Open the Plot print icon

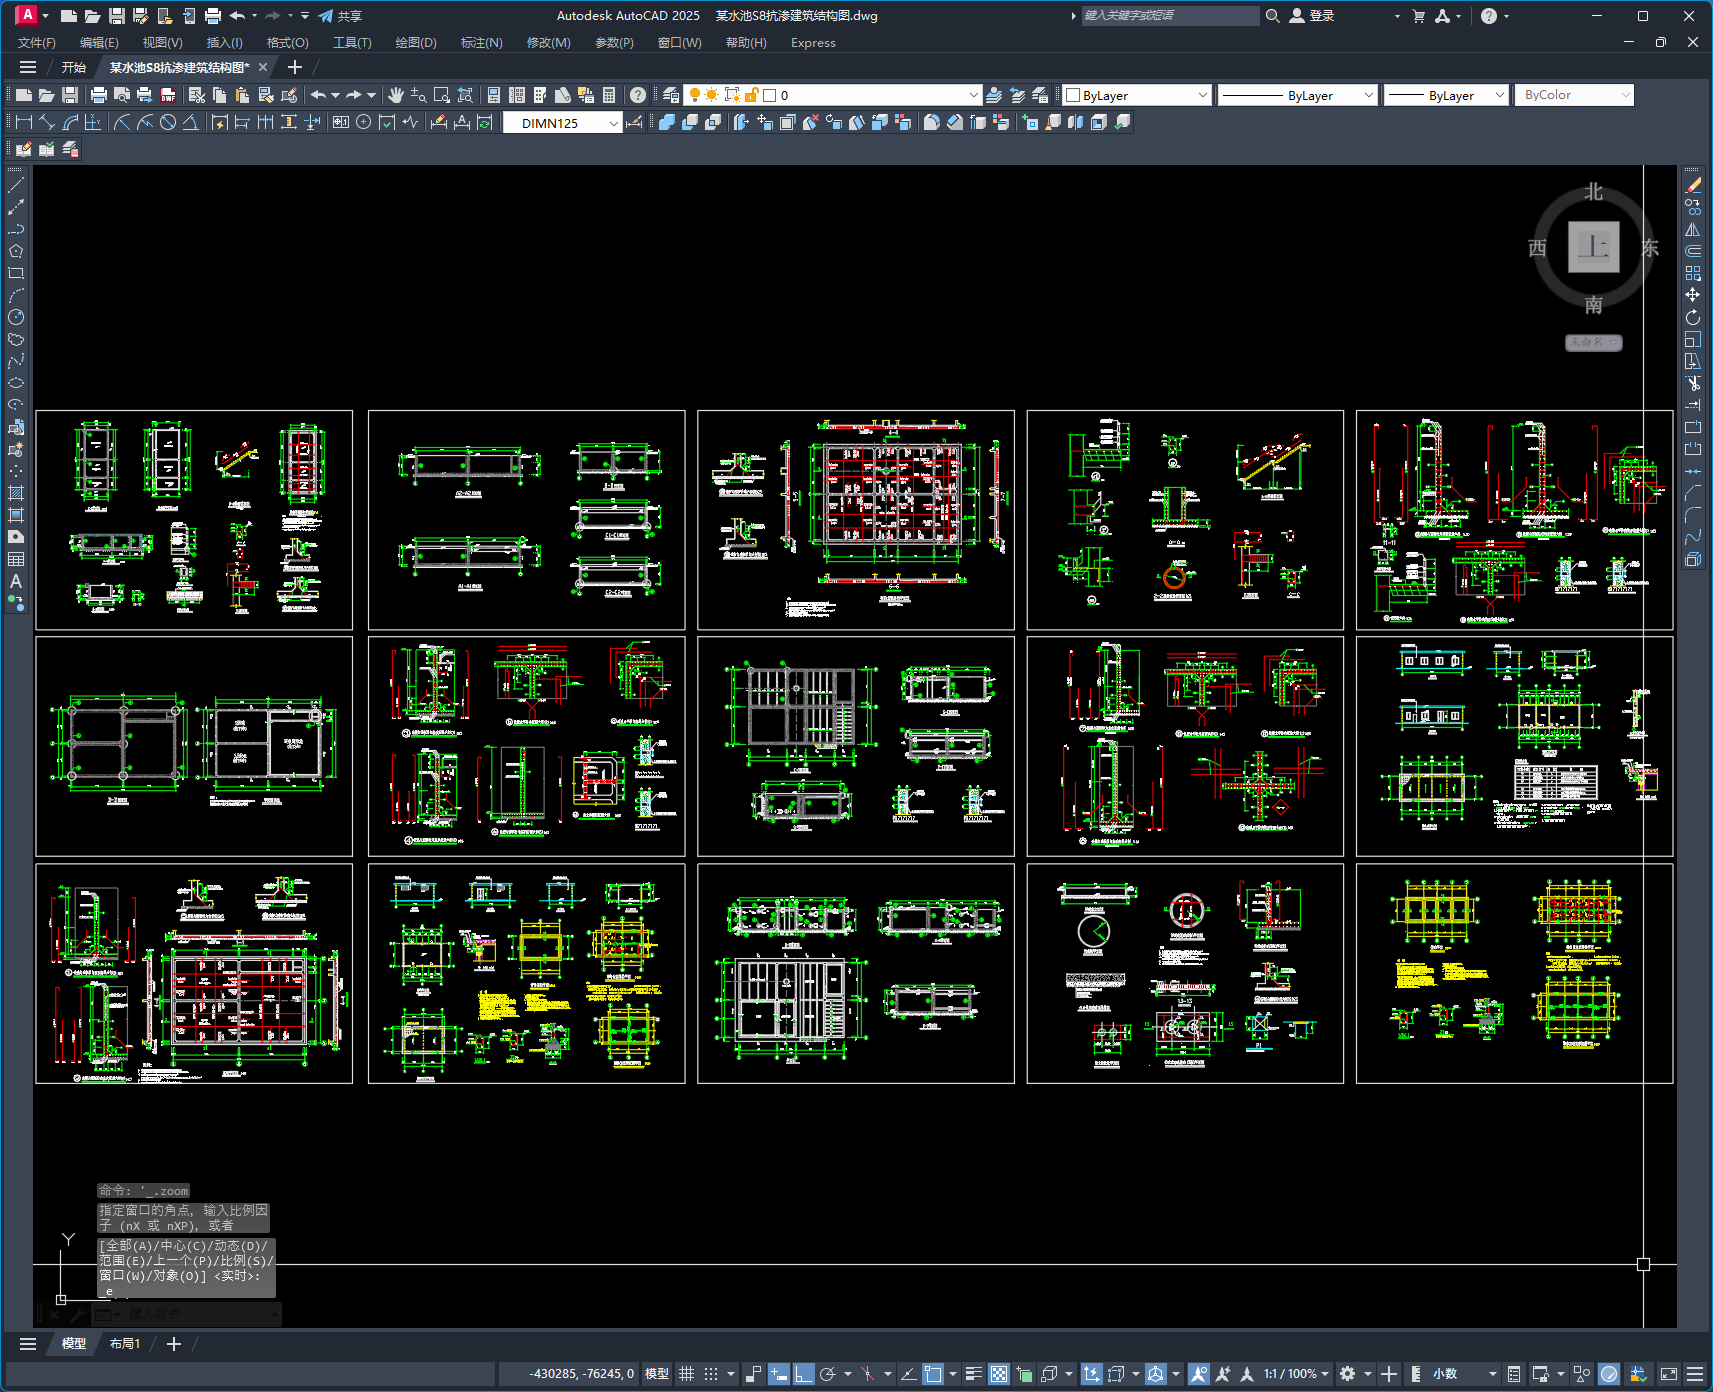99,95
